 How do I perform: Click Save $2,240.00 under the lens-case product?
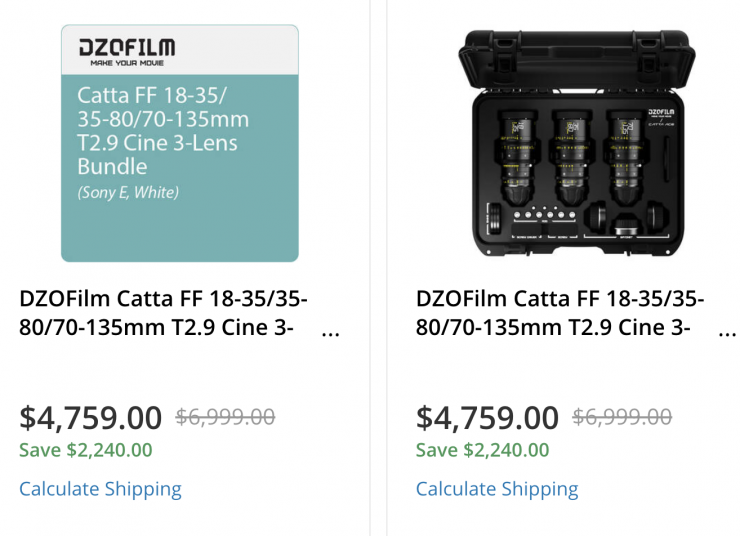point(483,450)
